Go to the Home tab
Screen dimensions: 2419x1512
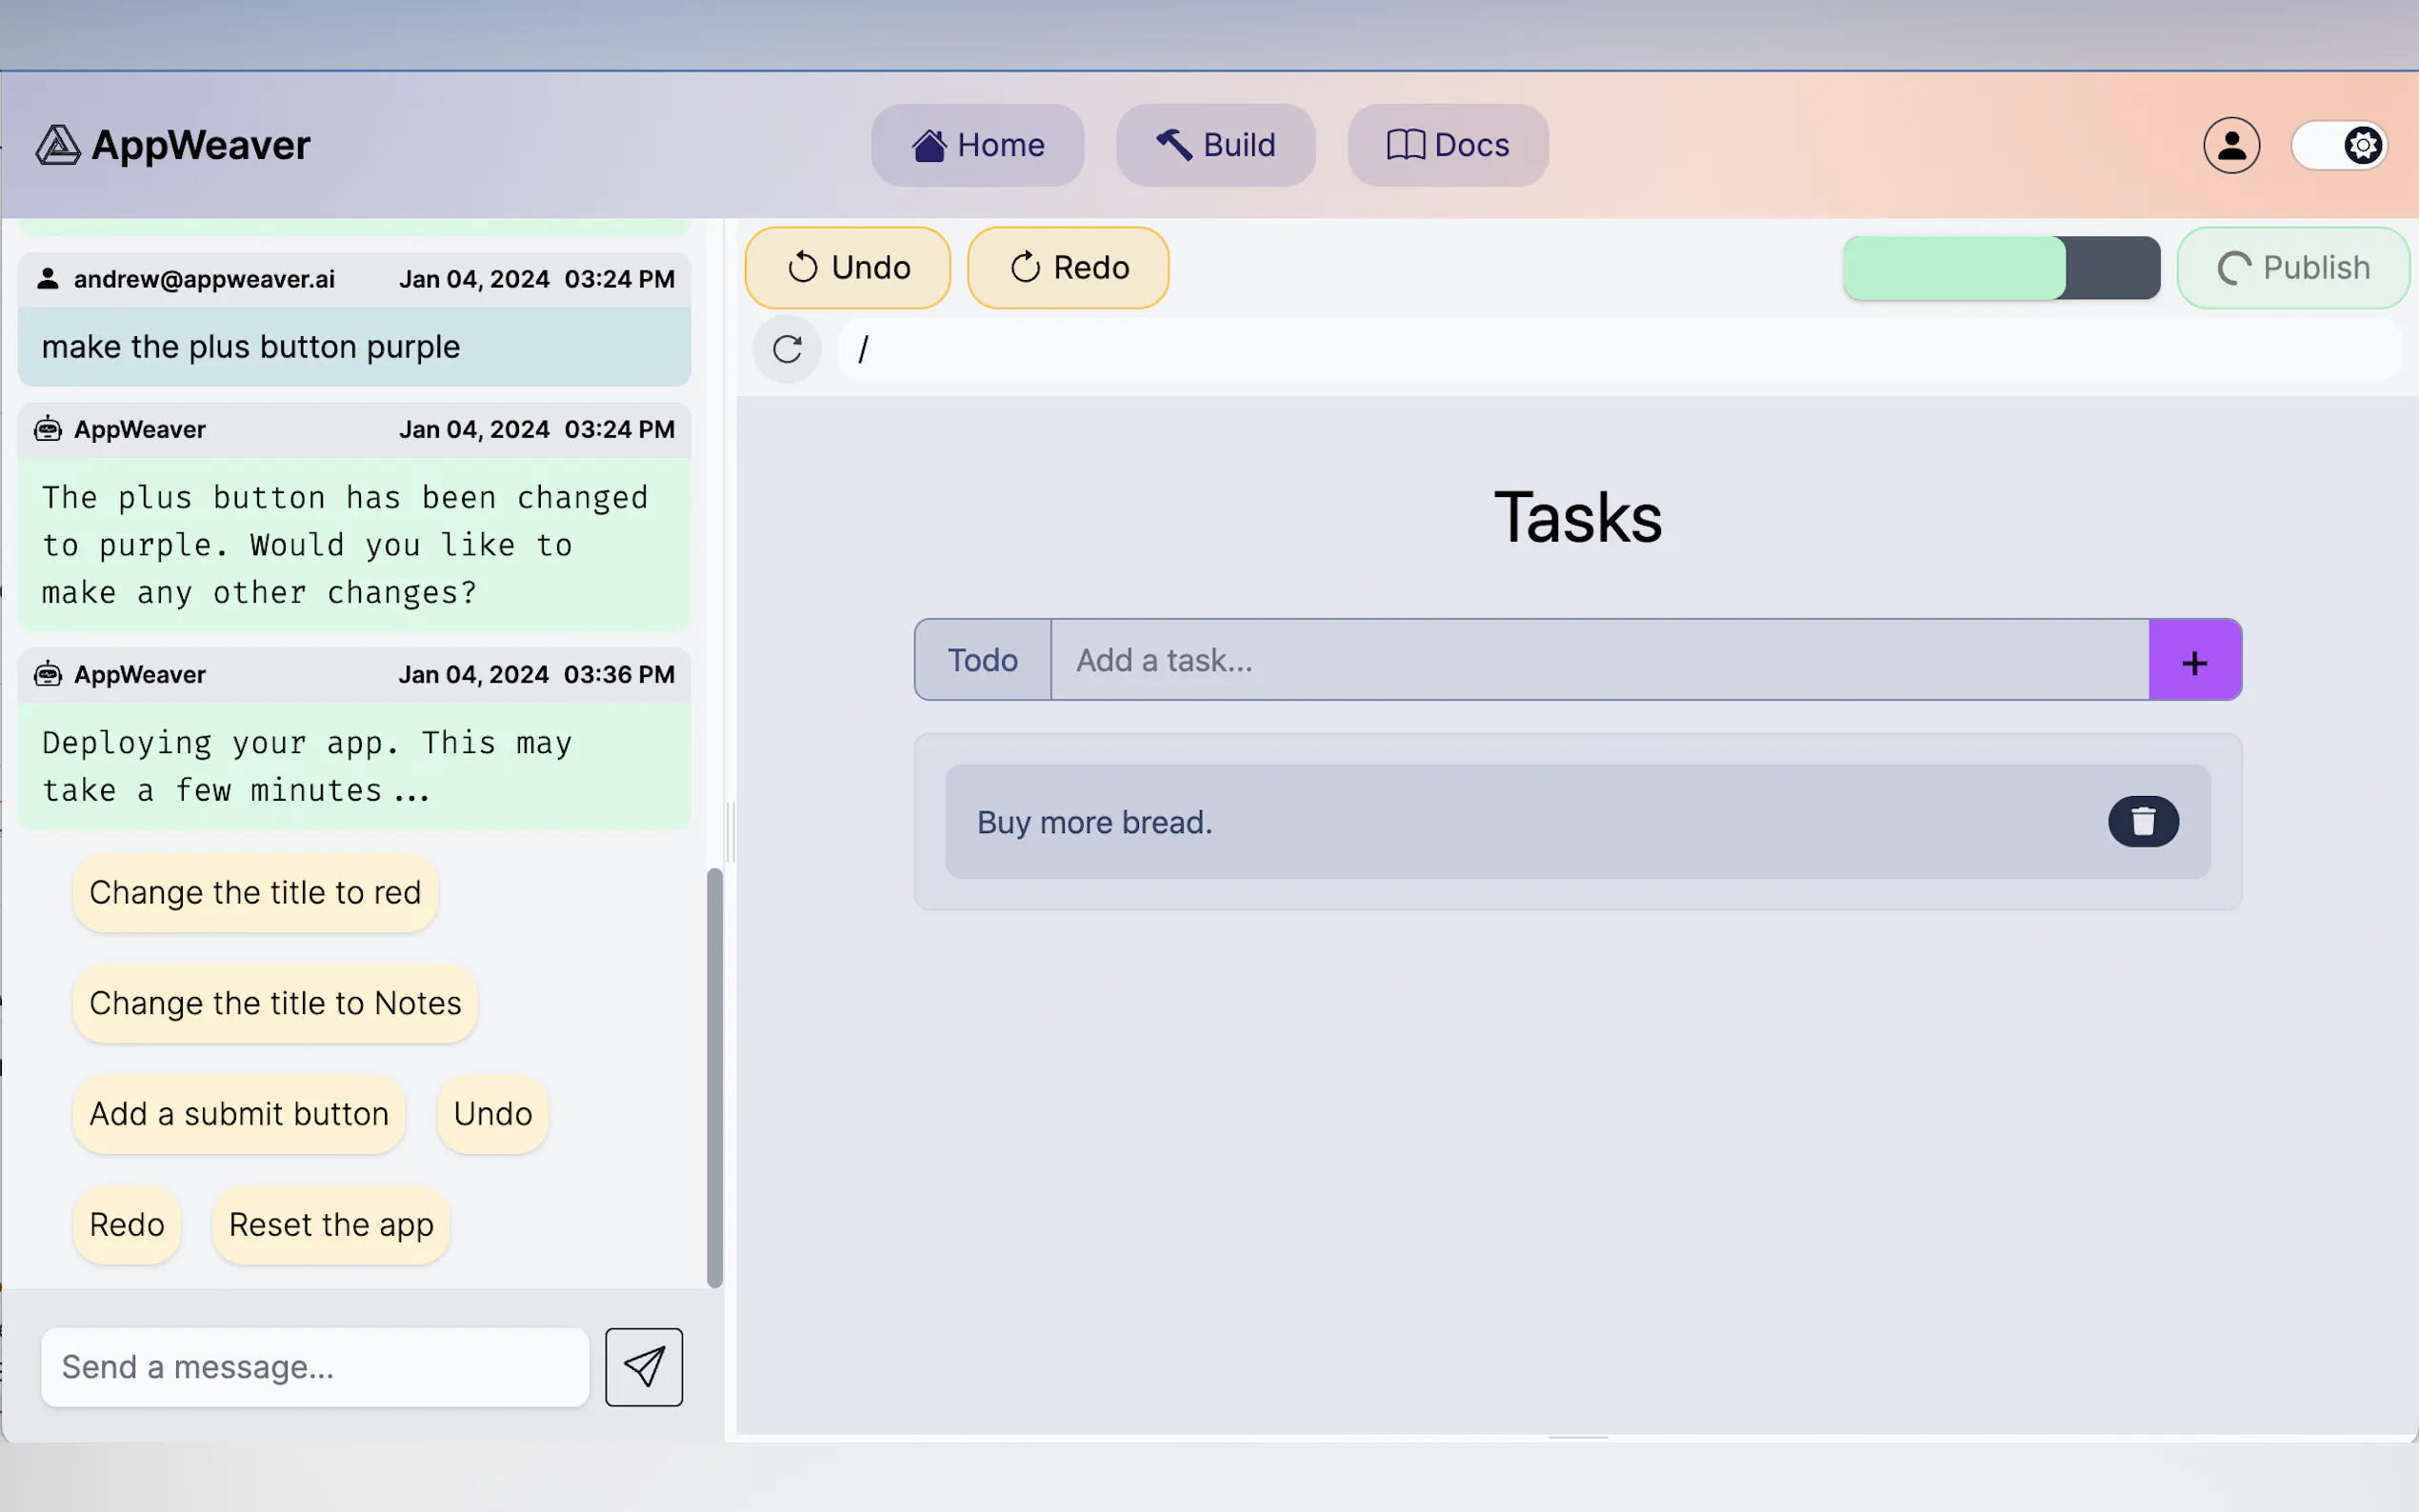coord(977,145)
